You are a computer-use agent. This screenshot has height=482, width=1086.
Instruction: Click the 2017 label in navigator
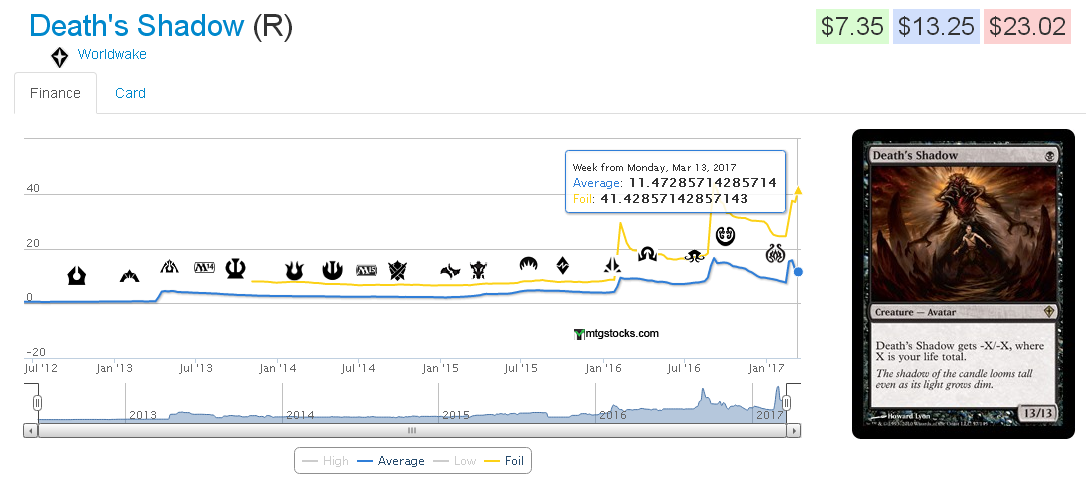[769, 416]
